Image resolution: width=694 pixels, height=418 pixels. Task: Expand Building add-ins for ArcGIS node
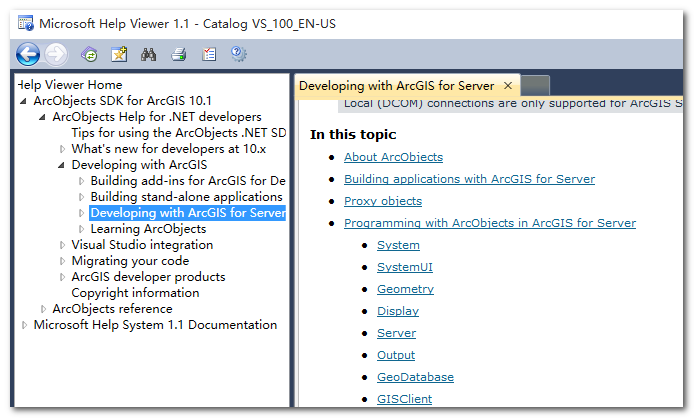[x=81, y=181]
